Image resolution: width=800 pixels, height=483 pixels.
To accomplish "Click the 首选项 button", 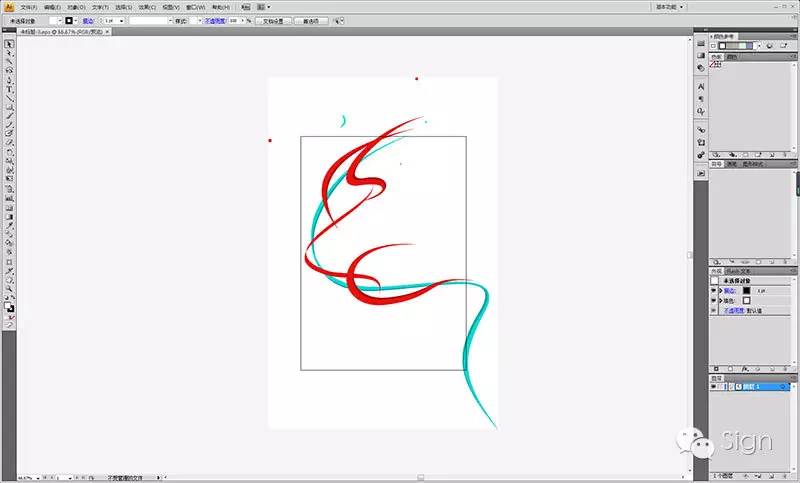I will [315, 20].
